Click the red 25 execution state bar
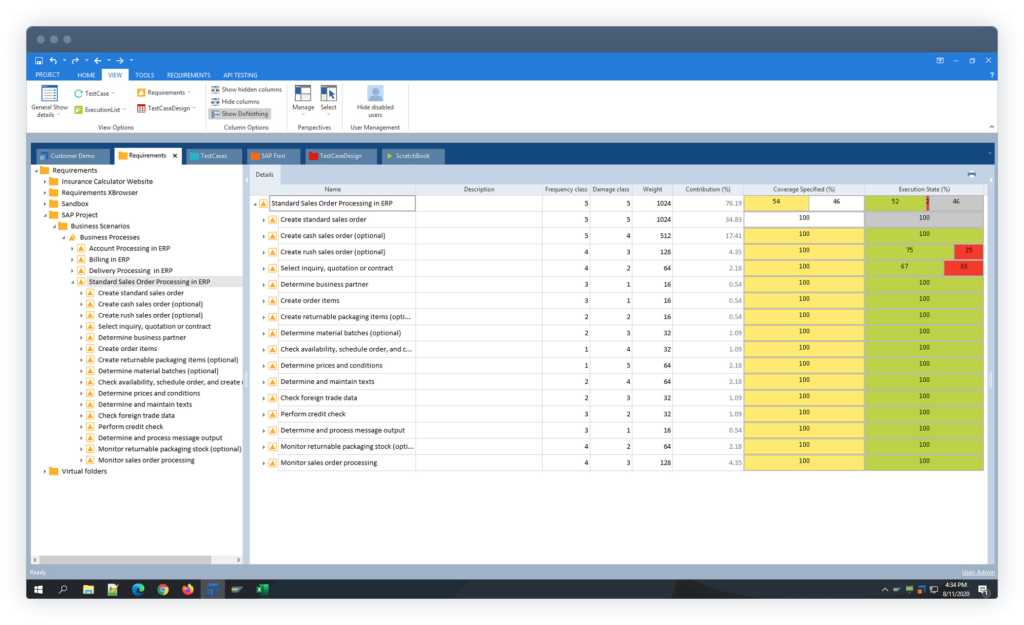Viewport: 1024px width, 625px height. (x=969, y=252)
